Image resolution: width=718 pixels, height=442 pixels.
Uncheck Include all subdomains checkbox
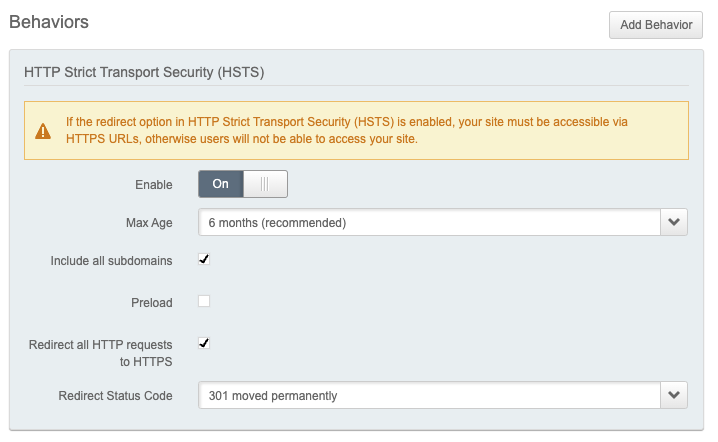(204, 260)
